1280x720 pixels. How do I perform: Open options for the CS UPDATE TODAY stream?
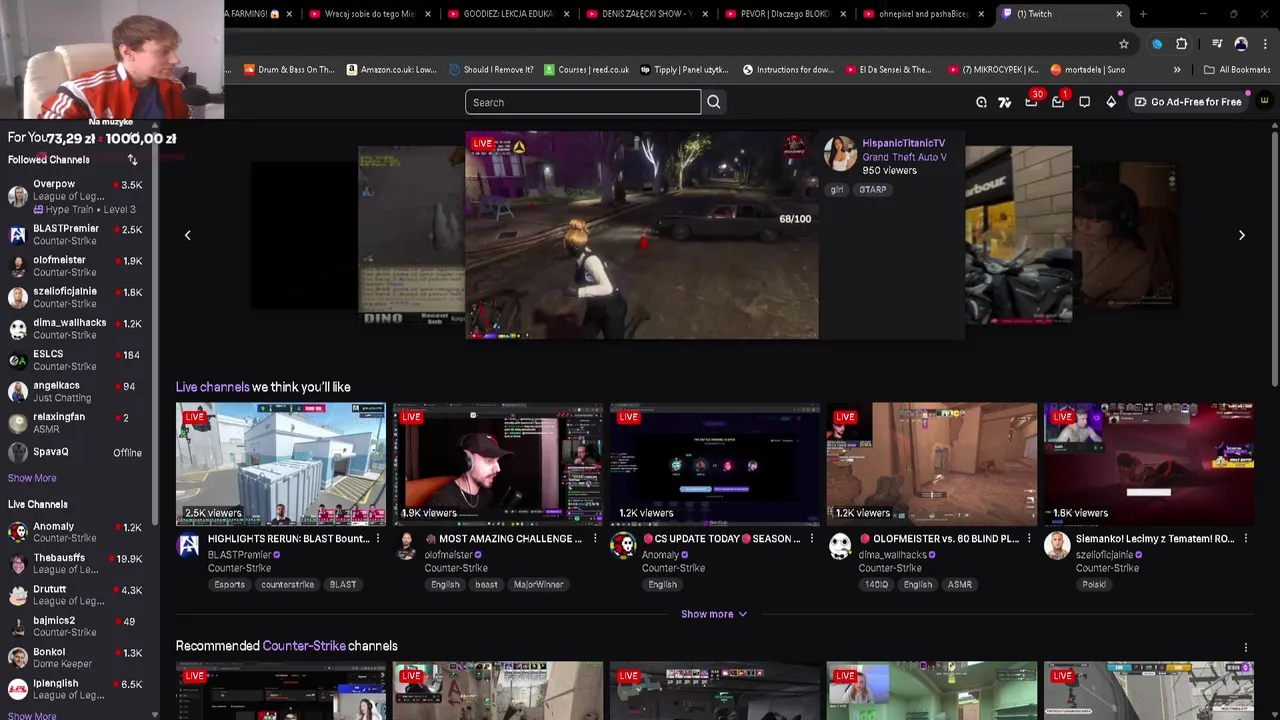click(x=811, y=539)
